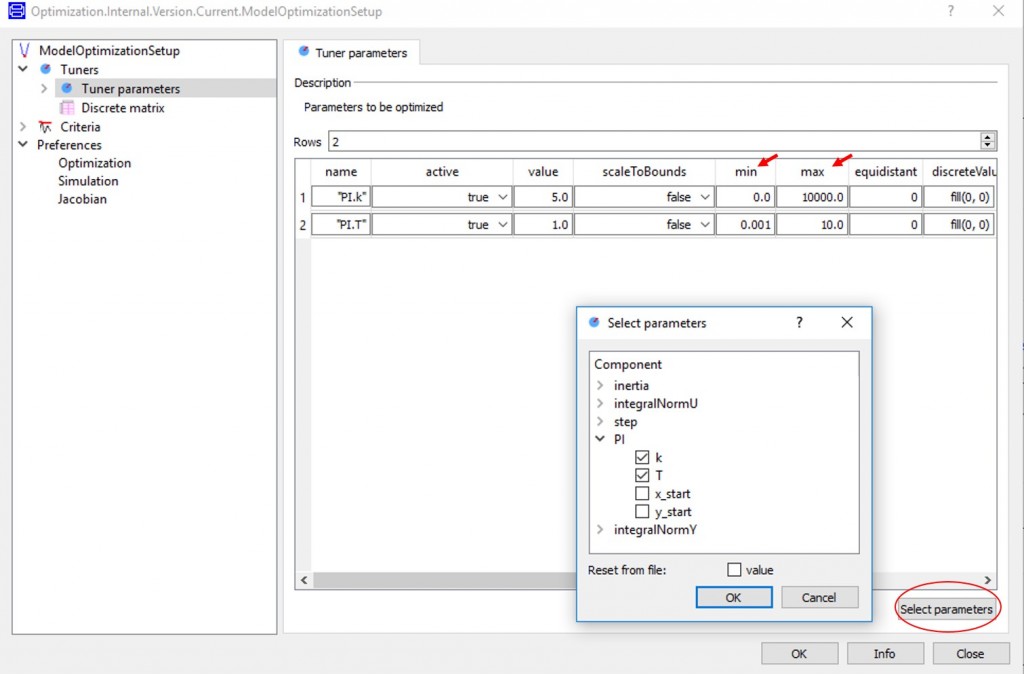Edit the max cell 10000.0 for PI.k

coord(812,197)
